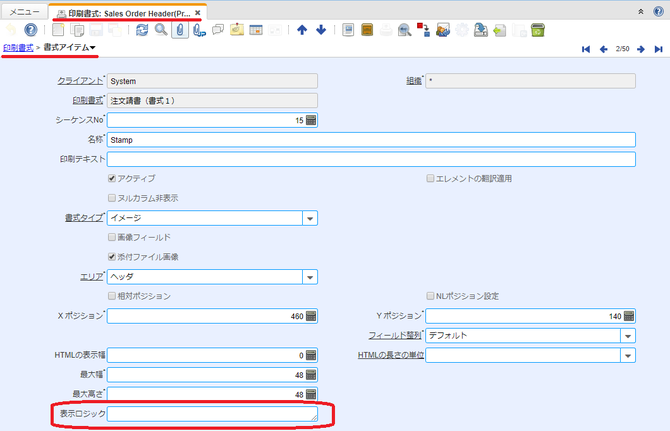Click the 2/50 record counter text
The height and width of the screenshot is (431, 670).
click(622, 49)
